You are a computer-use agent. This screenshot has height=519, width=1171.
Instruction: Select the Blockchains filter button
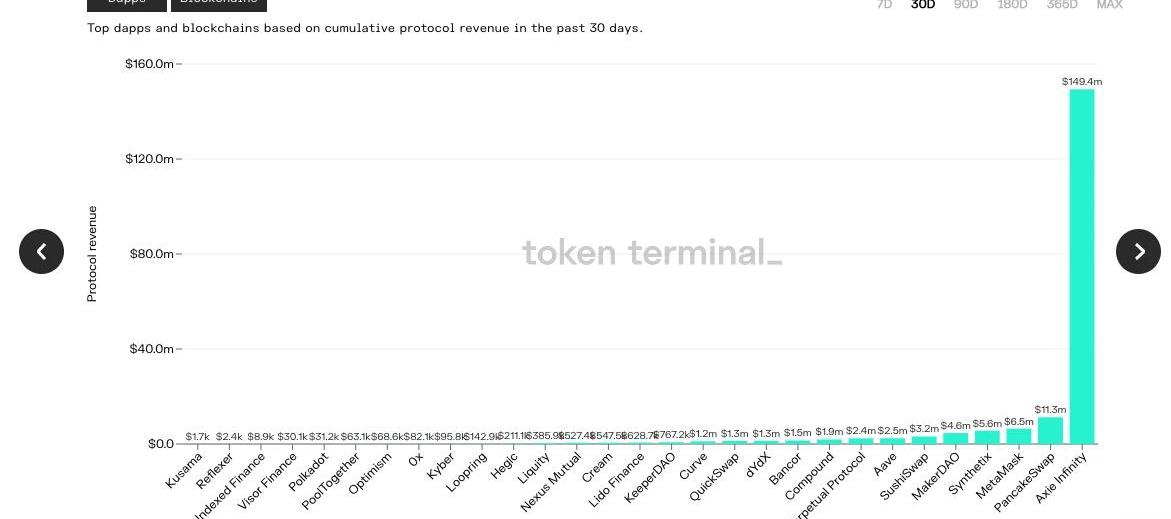(218, 4)
